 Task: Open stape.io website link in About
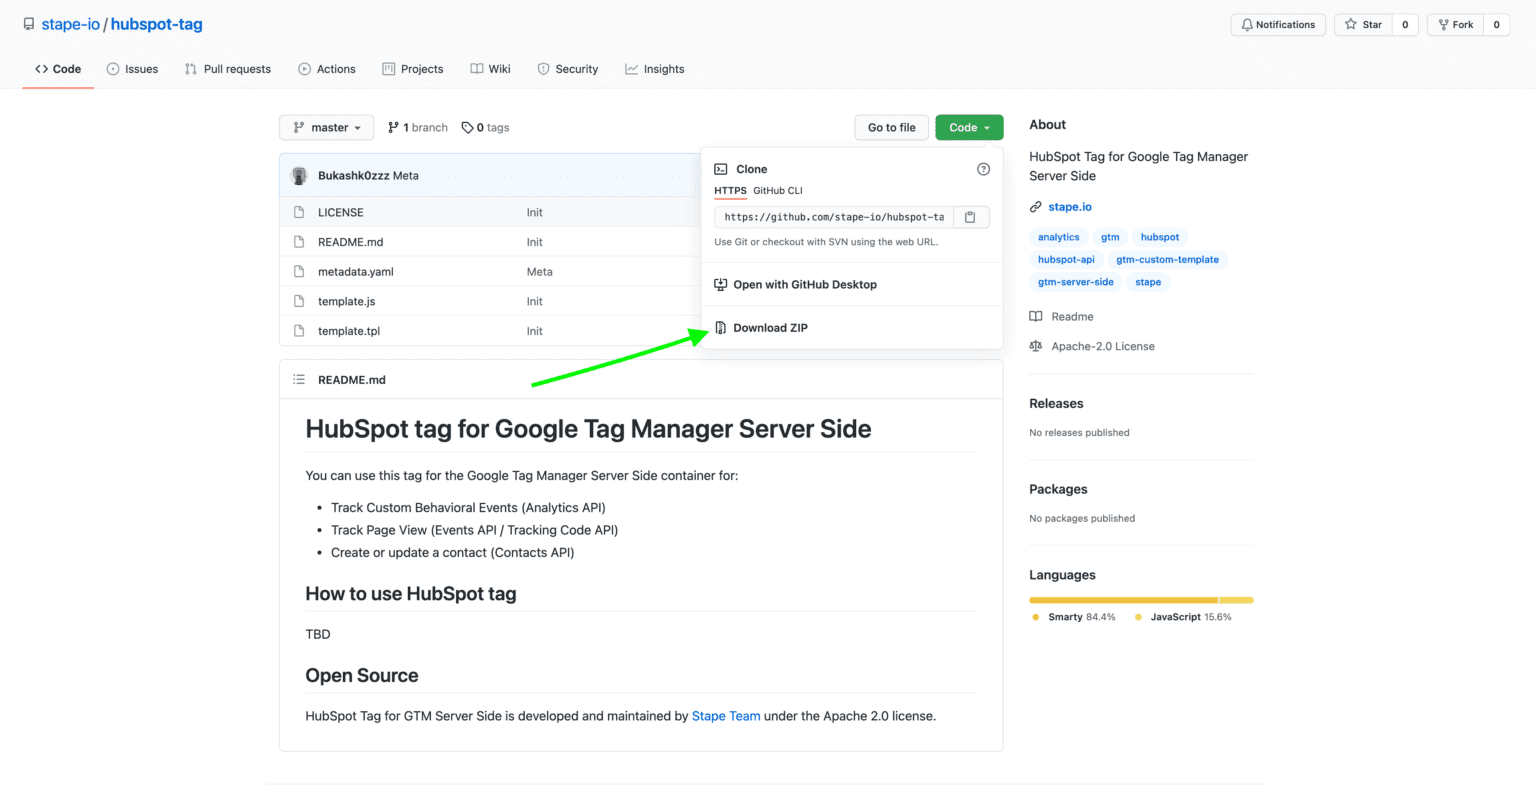point(1070,207)
